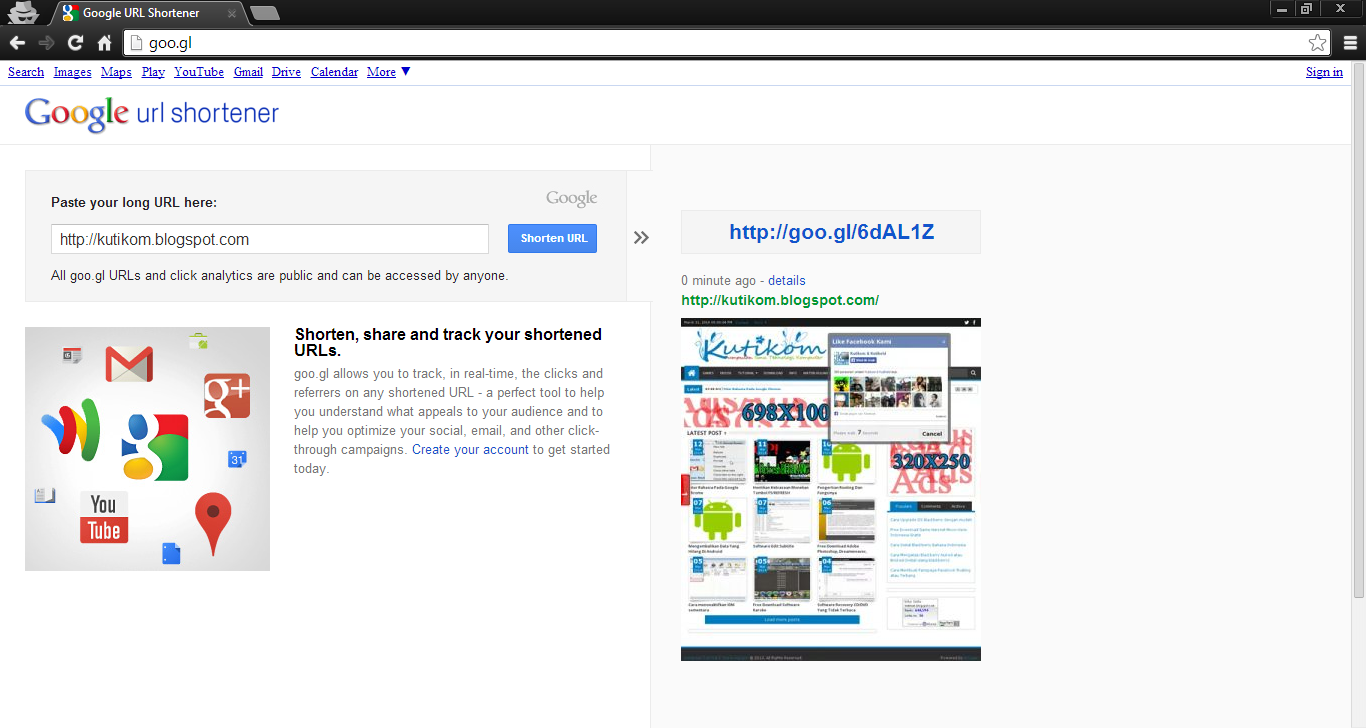This screenshot has height=728, width=1366.
Task: Click 'Paste your long URL here:' label
Action: click(134, 202)
